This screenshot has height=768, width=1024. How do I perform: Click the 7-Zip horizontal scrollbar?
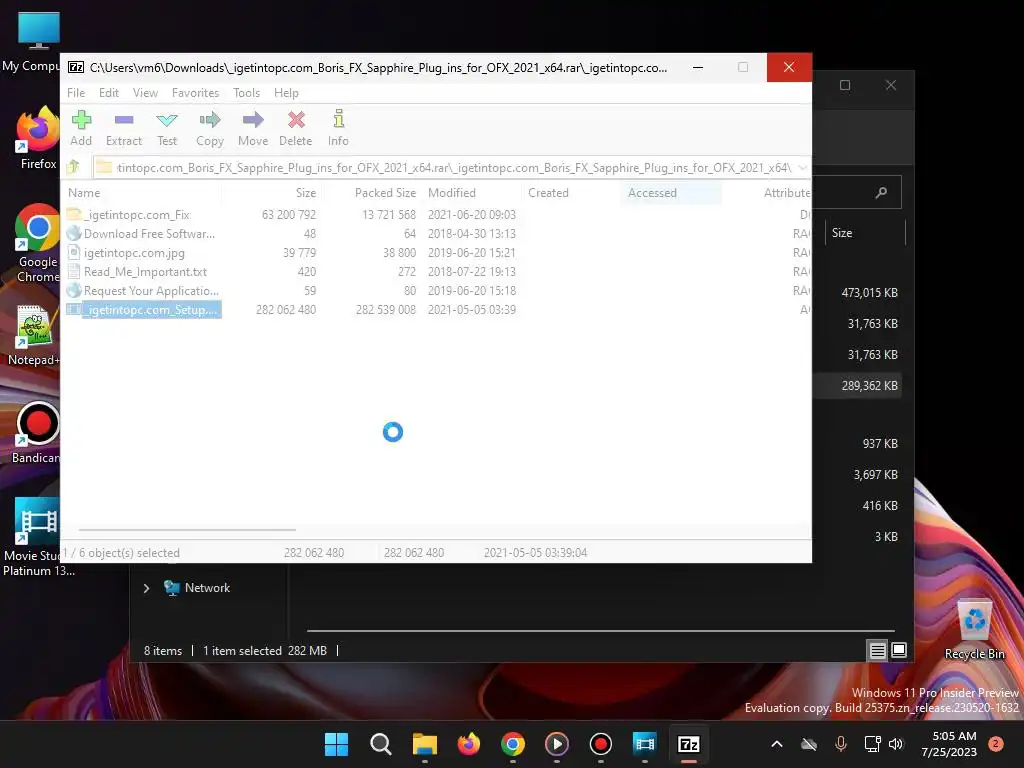click(x=187, y=530)
